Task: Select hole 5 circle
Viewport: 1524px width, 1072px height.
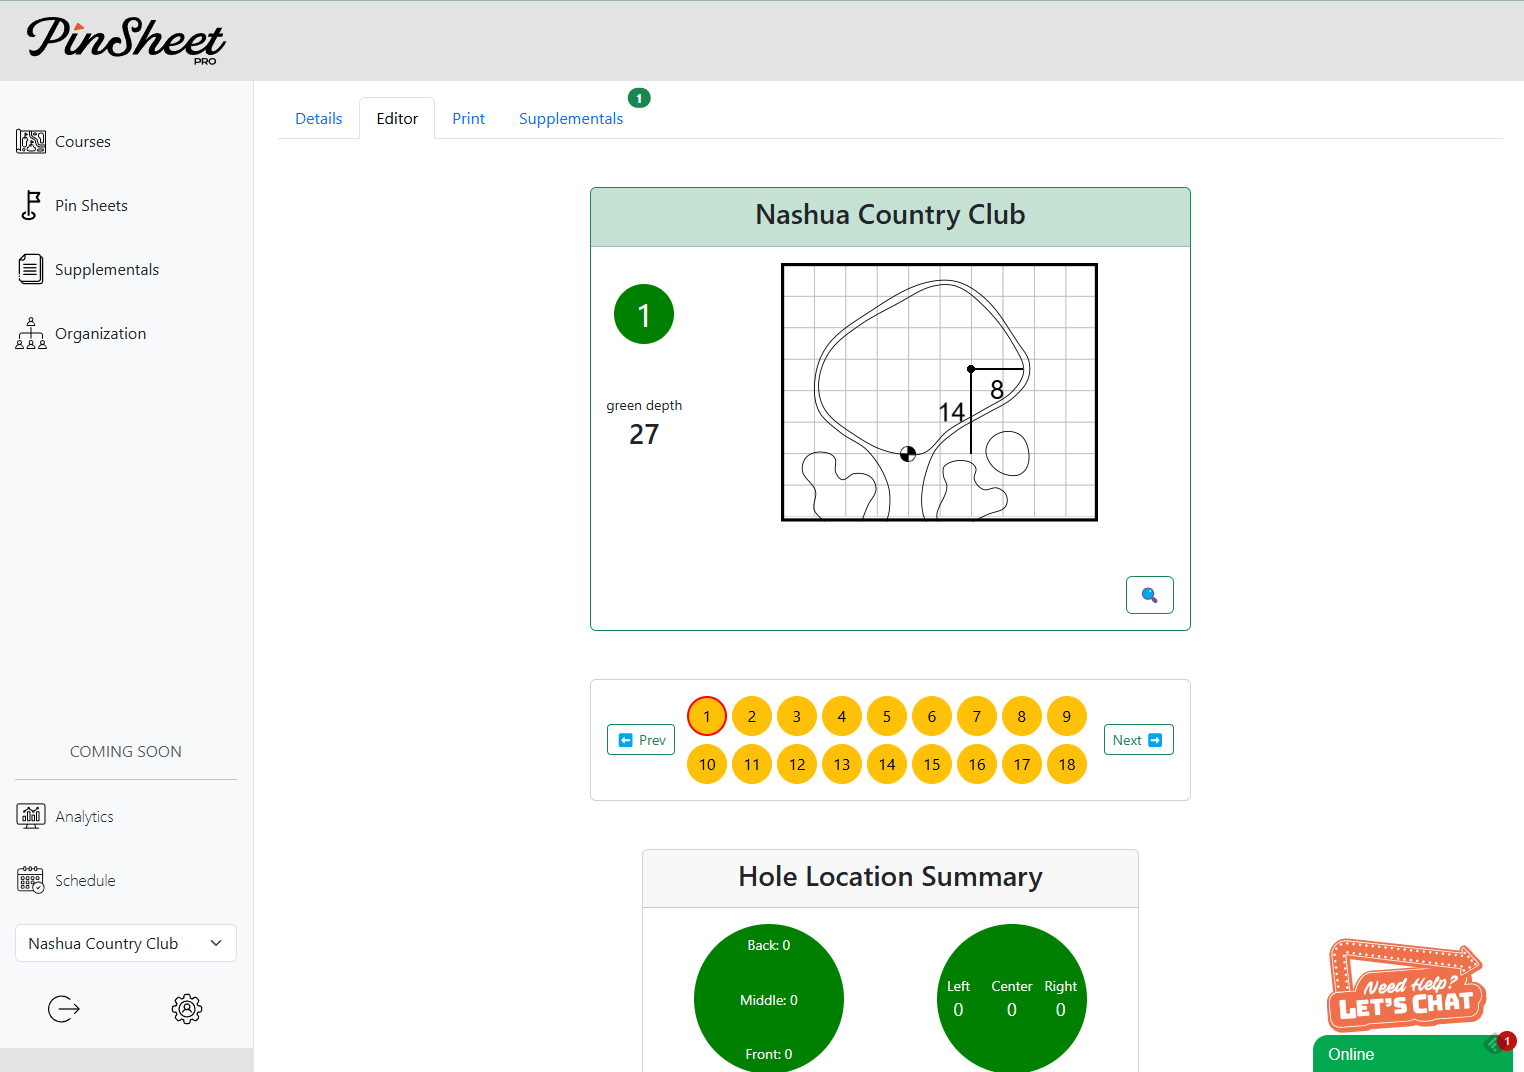Action: coord(887,716)
